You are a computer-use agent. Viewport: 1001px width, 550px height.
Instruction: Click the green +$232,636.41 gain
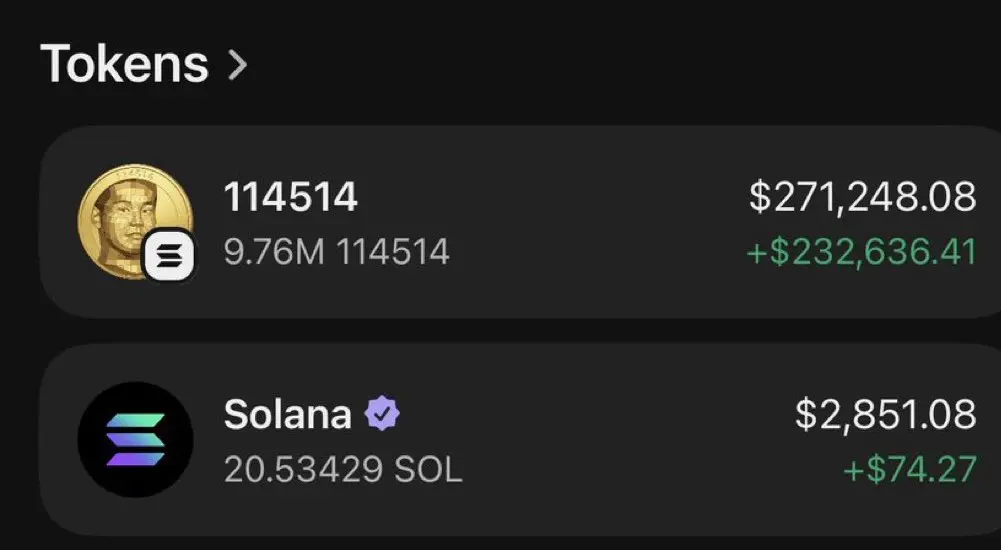861,251
